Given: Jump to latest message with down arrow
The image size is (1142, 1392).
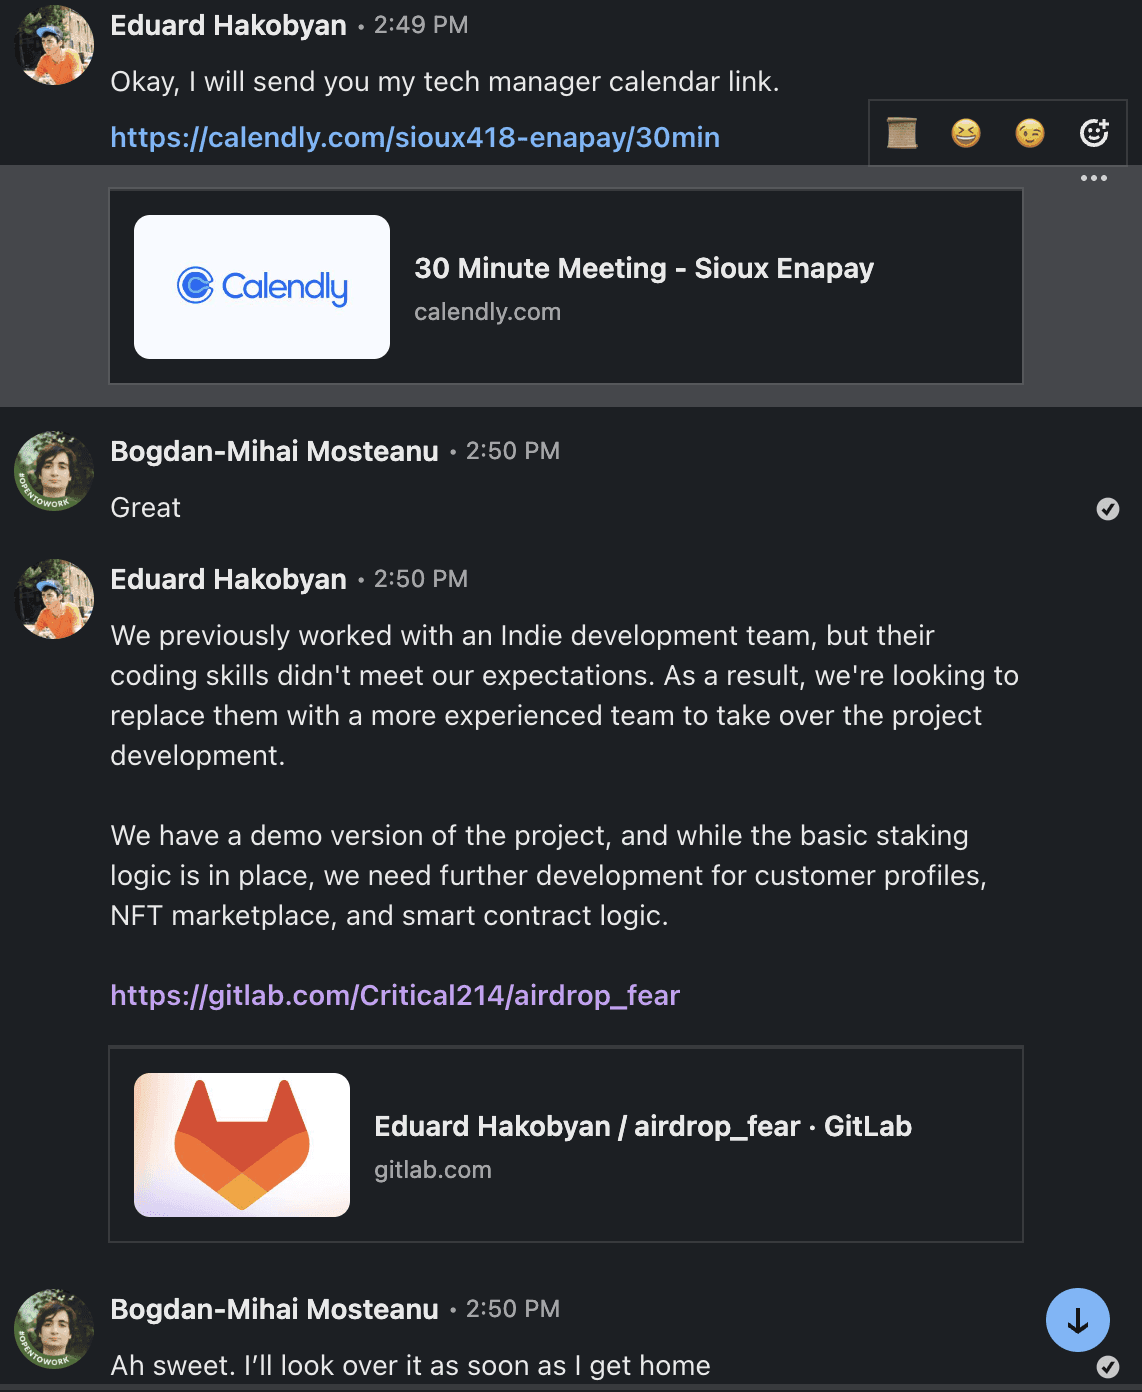Looking at the screenshot, I should [1078, 1320].
